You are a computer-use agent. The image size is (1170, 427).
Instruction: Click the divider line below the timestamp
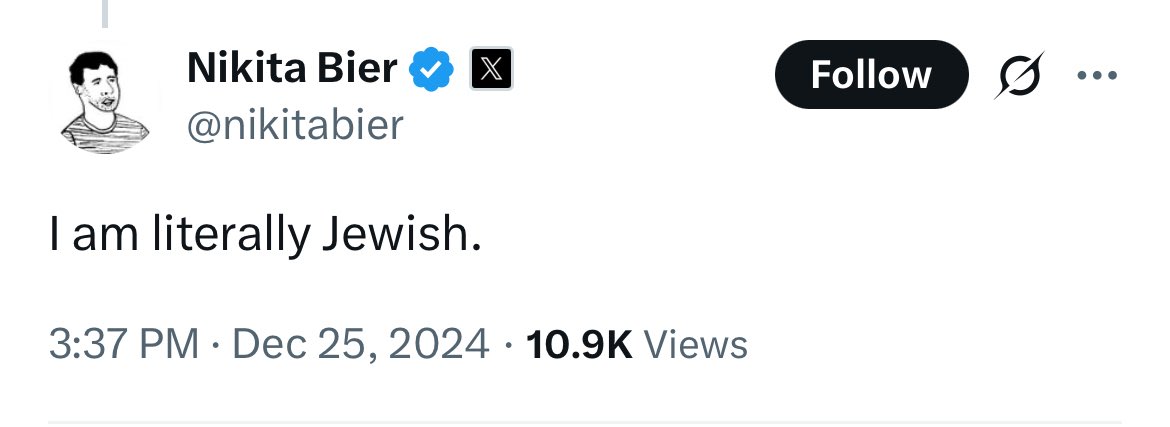pos(585,421)
